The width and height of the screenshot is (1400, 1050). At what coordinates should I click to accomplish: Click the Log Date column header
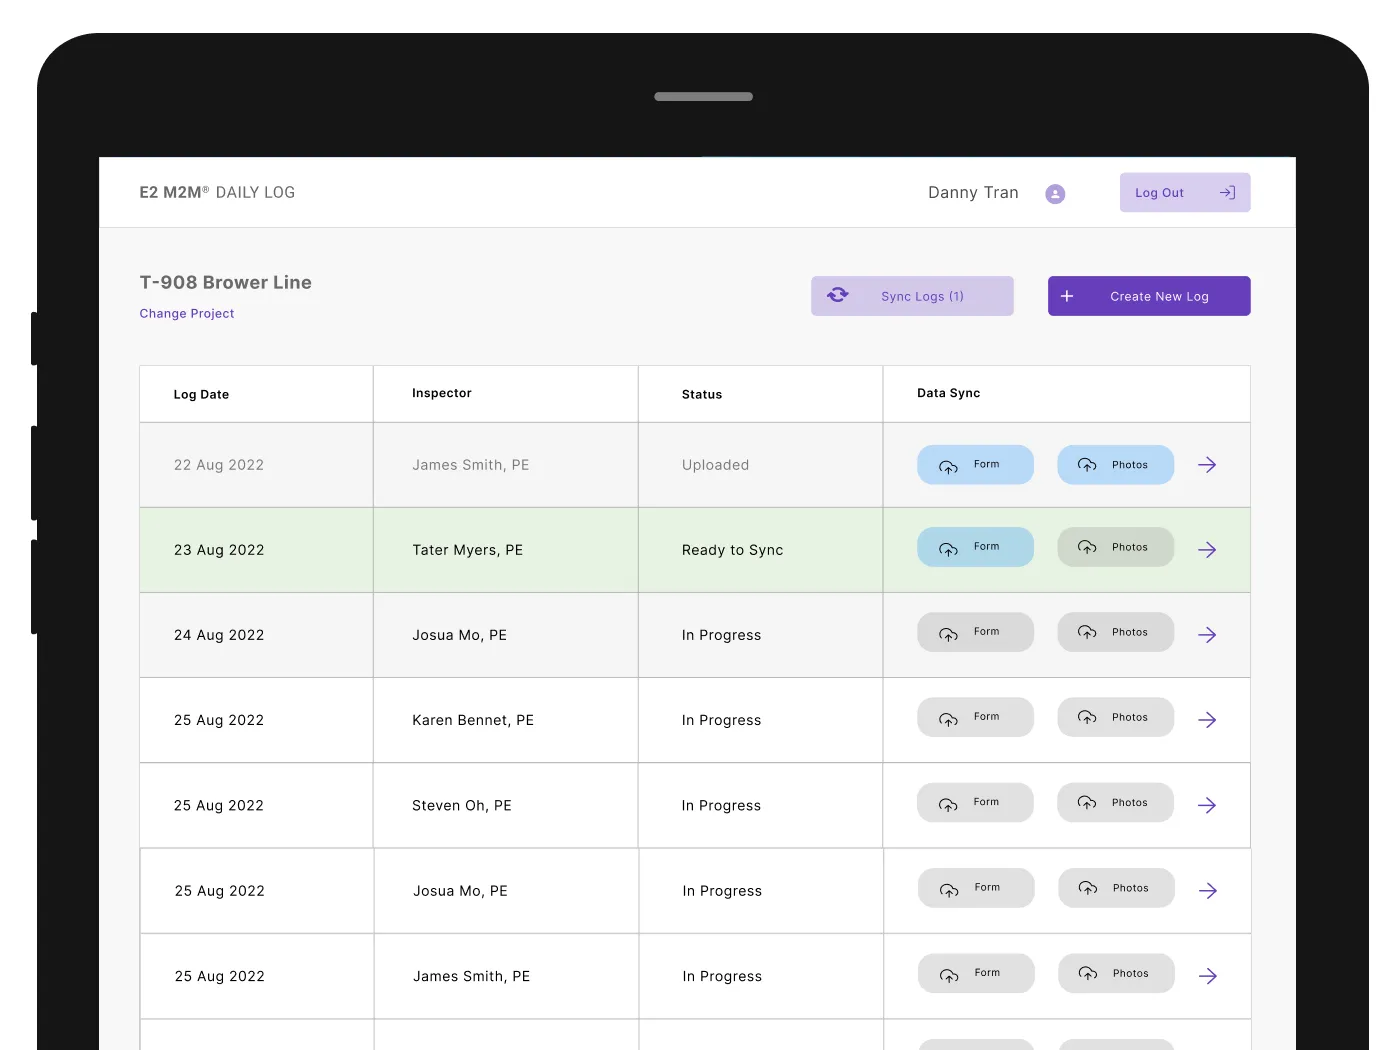tap(201, 395)
